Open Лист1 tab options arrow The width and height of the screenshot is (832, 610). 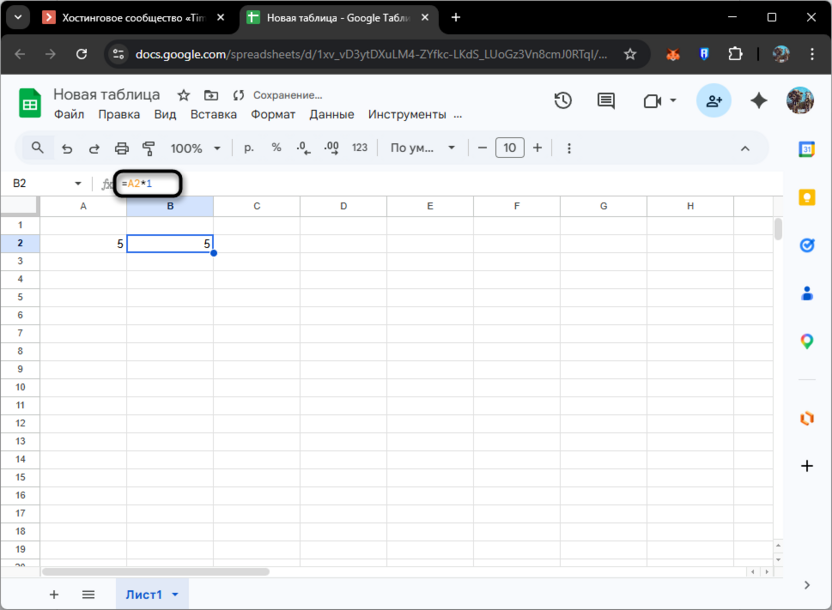[175, 595]
